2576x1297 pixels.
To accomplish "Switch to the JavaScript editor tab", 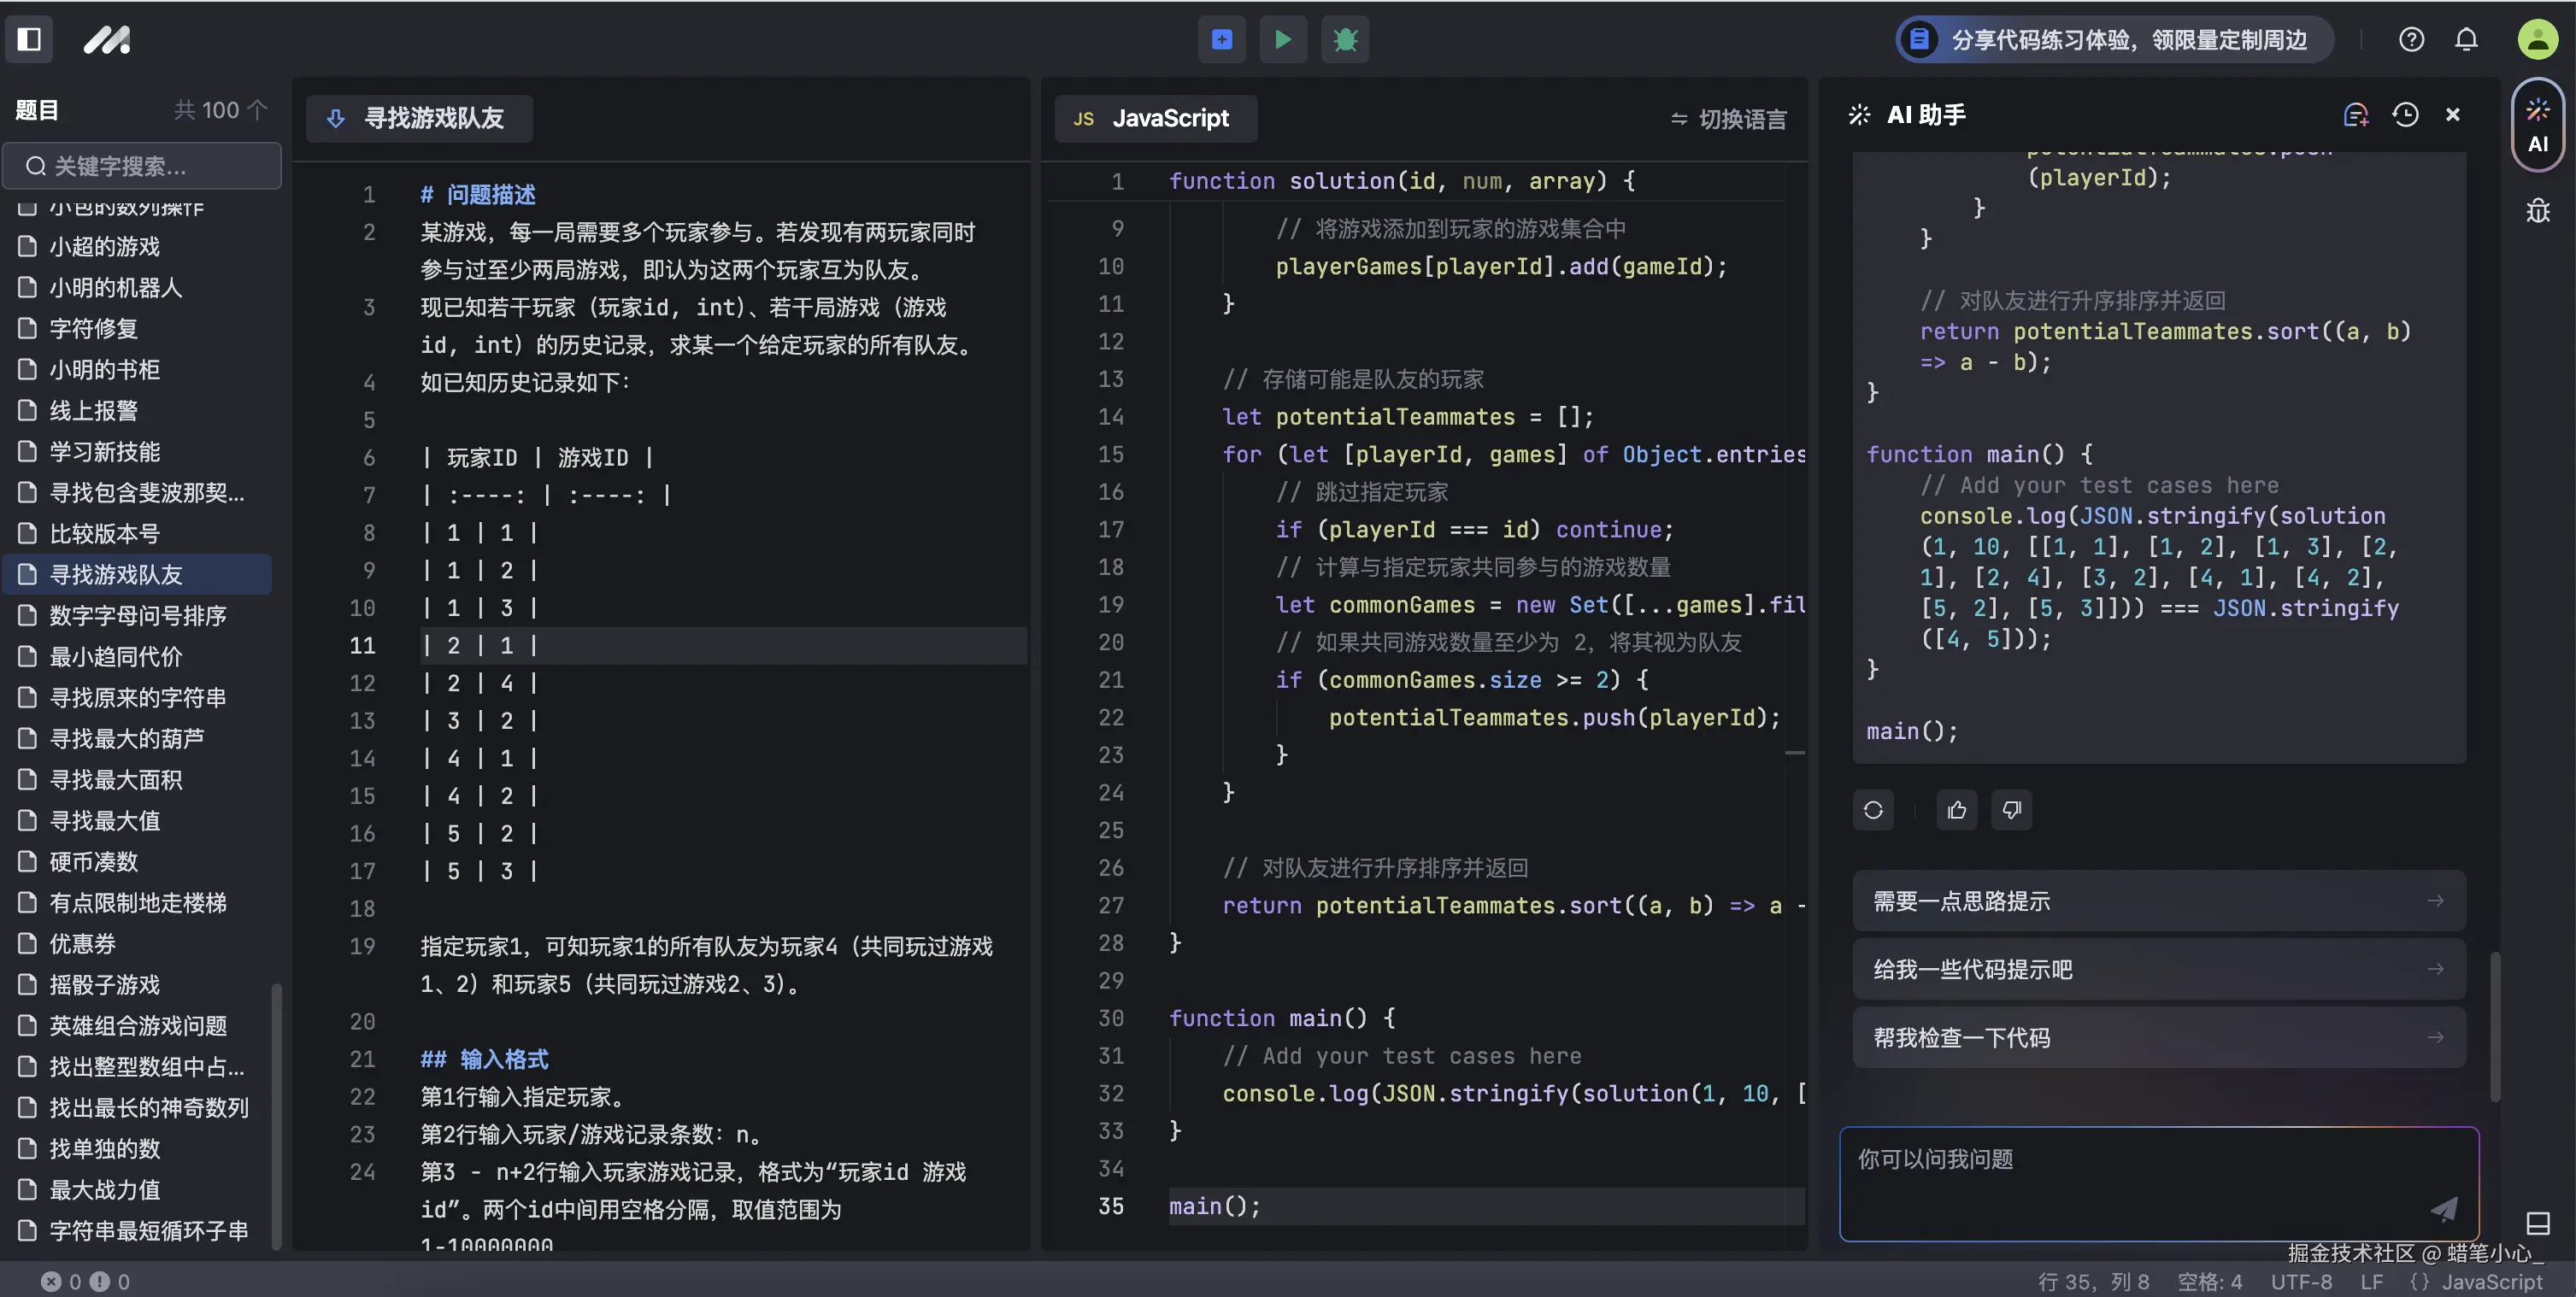I will [x=1155, y=118].
